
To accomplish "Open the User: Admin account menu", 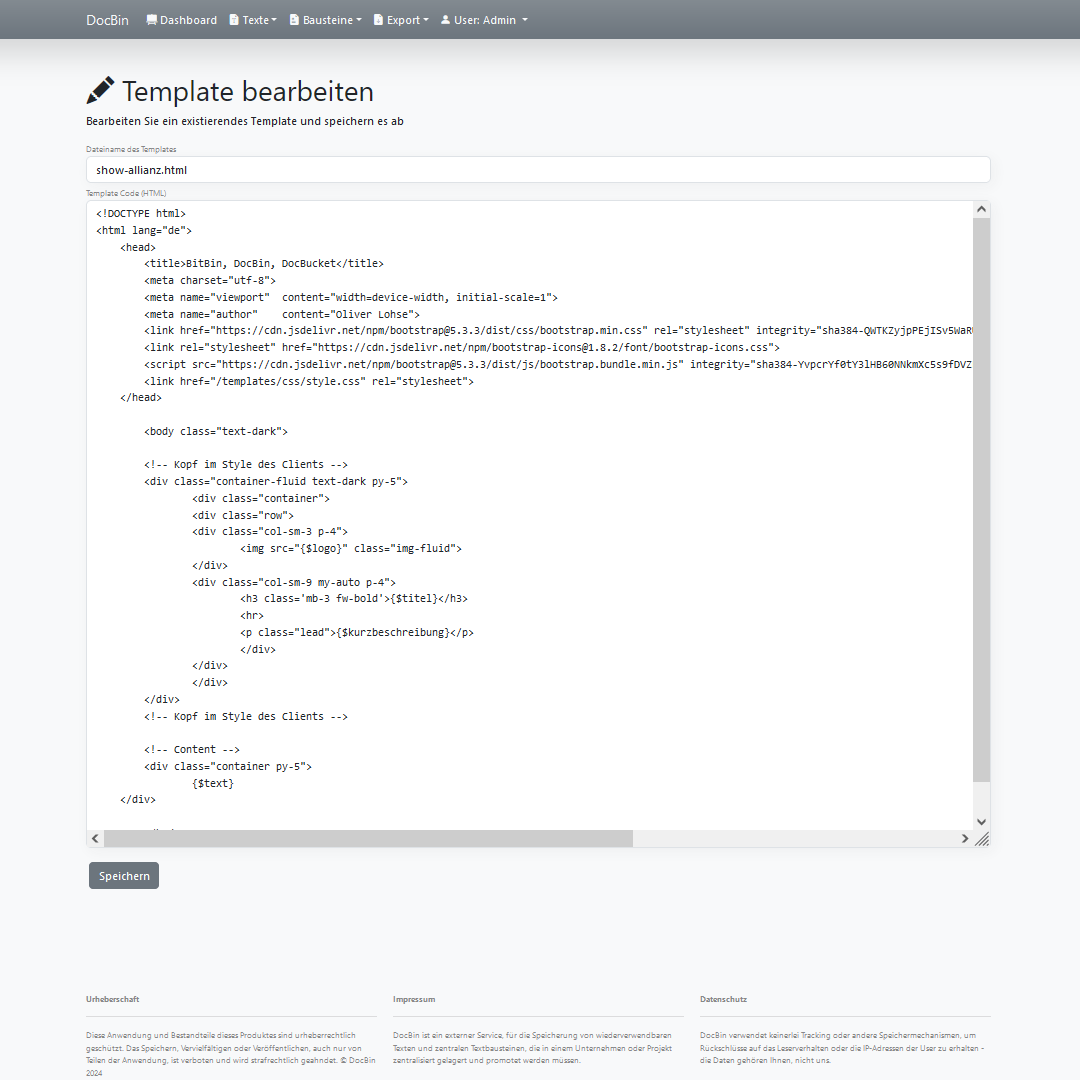I will coord(490,20).
